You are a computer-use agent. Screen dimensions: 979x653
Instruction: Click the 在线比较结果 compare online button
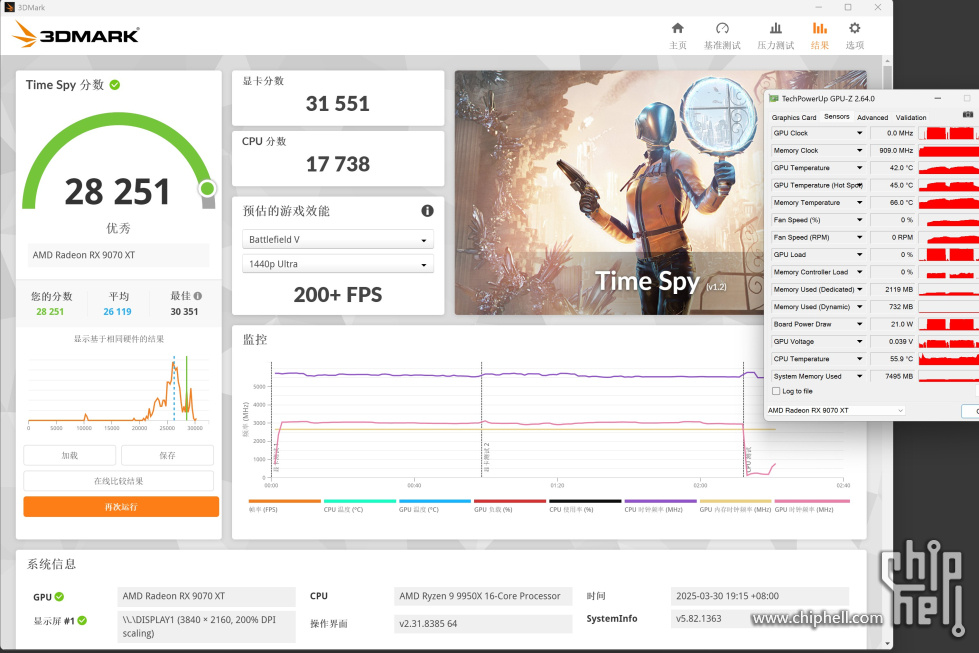click(119, 481)
